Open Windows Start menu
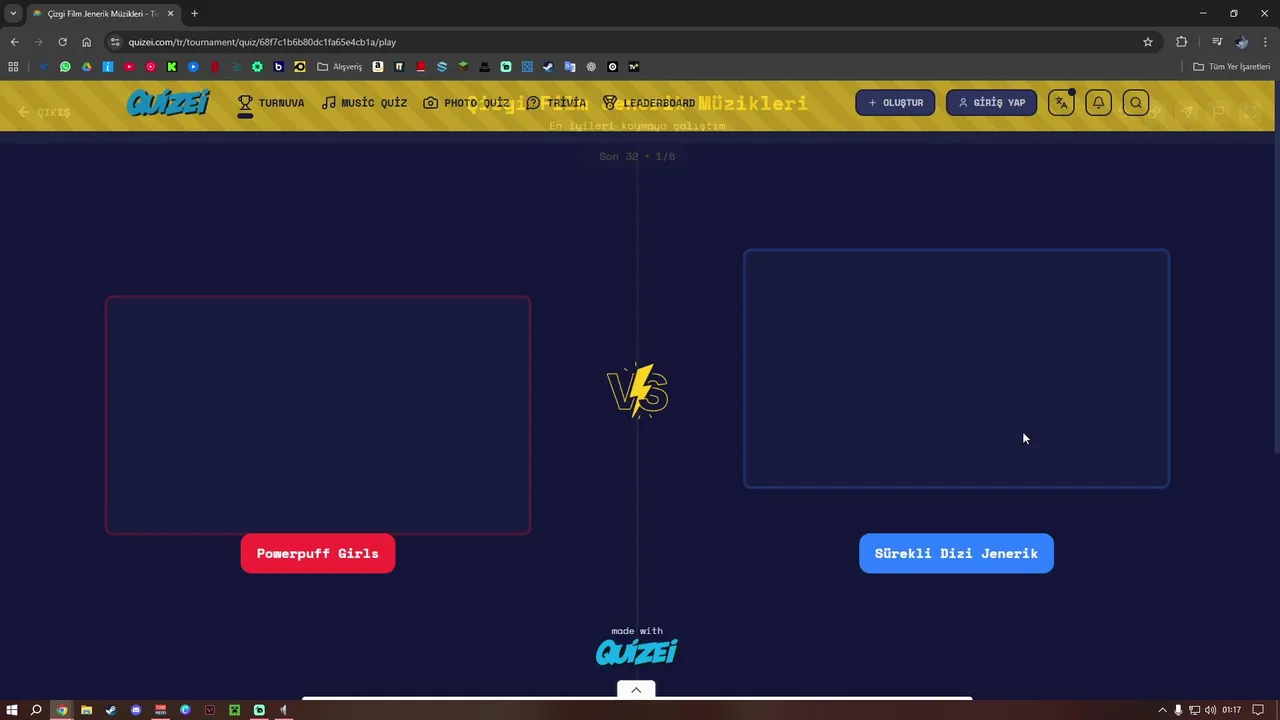Screen dimensions: 1280x720 pyautogui.click(x=12, y=710)
